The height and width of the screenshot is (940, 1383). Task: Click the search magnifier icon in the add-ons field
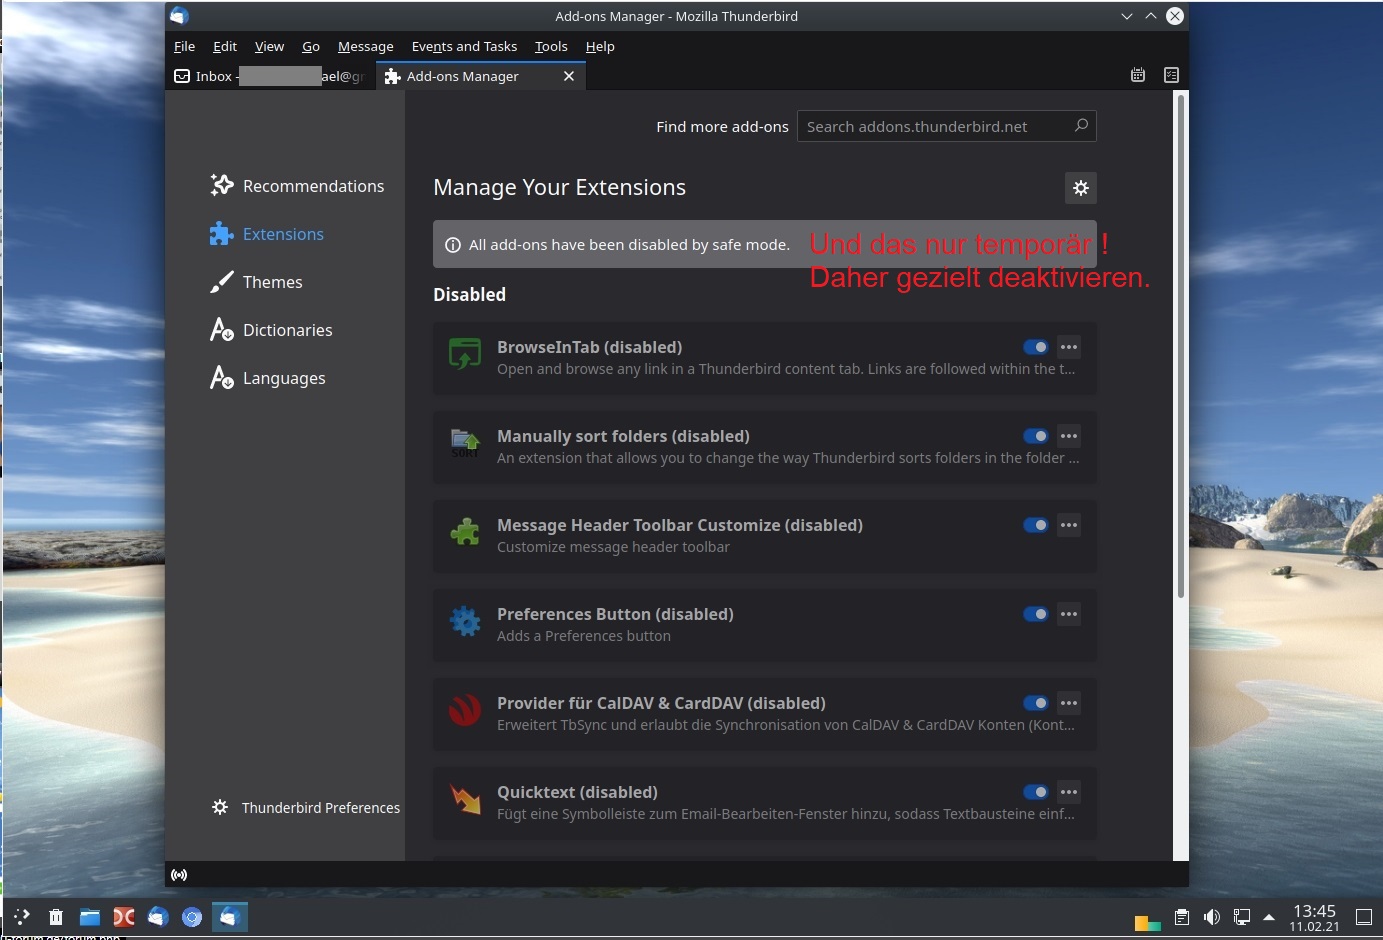click(x=1080, y=126)
